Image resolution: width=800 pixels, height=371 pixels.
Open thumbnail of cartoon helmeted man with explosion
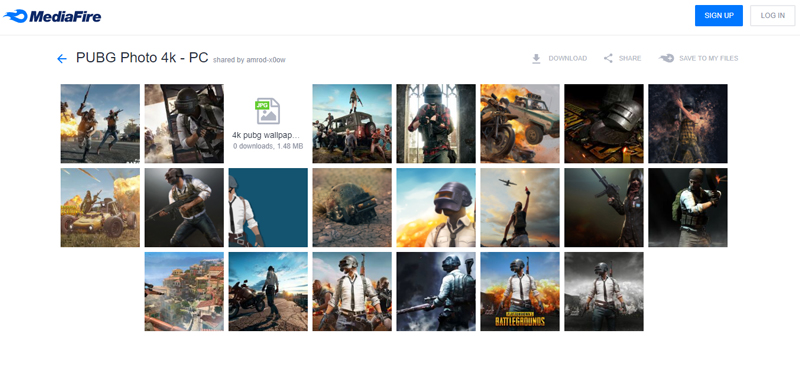point(436,208)
